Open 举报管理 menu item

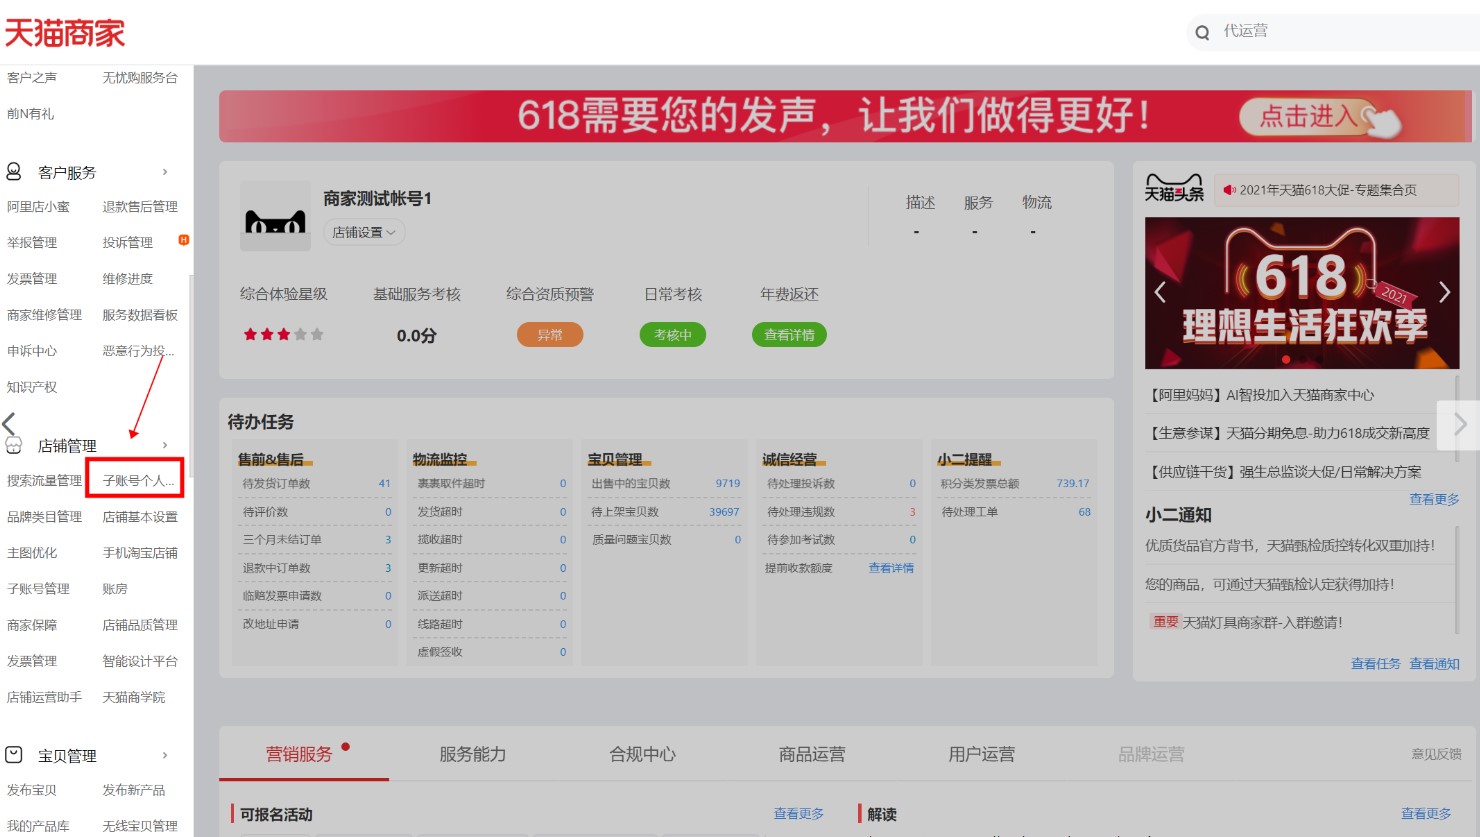[32, 243]
